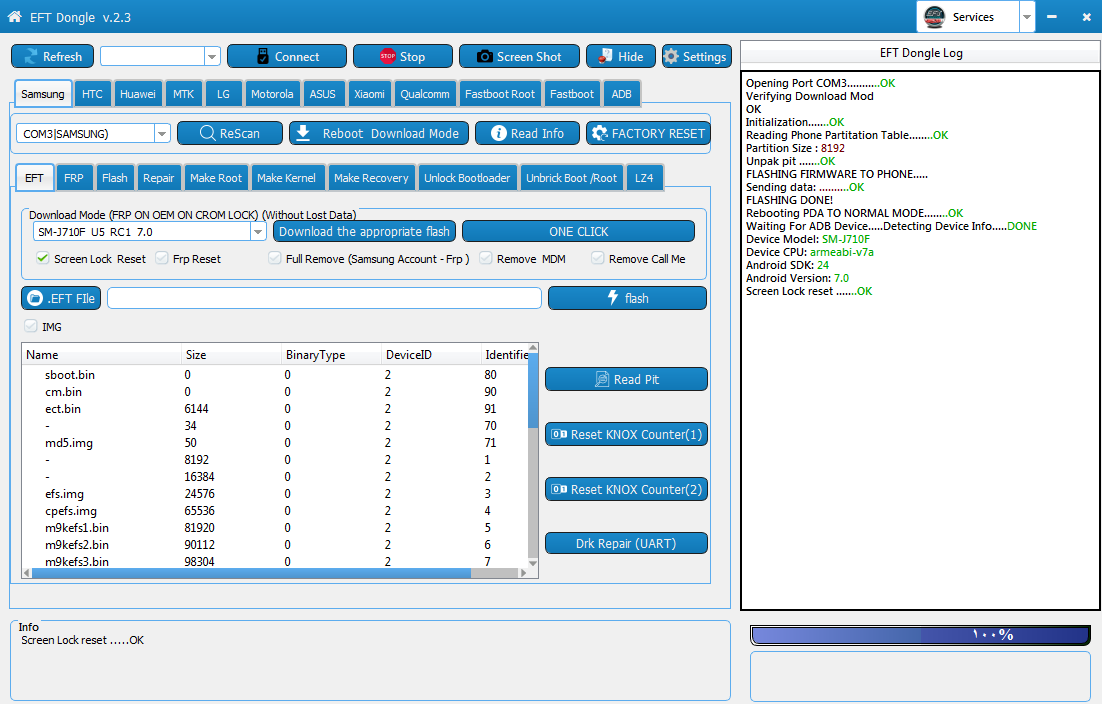This screenshot has width=1102, height=704.
Task: Click the Drk Repair (UART) button
Action: click(626, 543)
